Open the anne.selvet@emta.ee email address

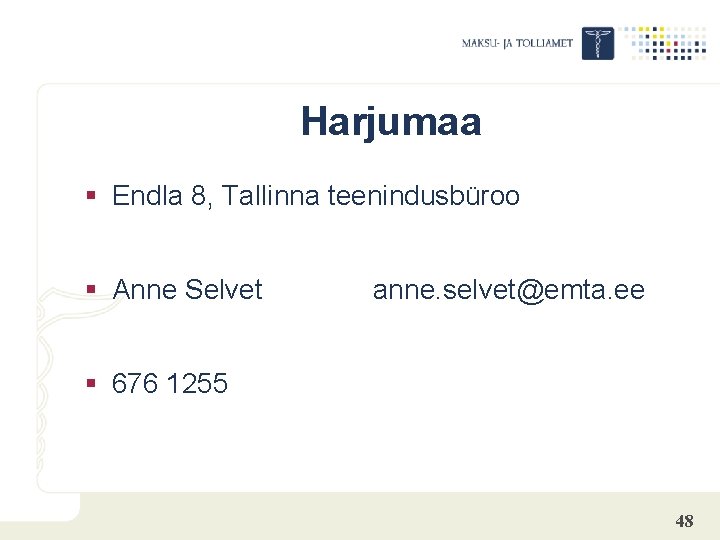point(509,290)
